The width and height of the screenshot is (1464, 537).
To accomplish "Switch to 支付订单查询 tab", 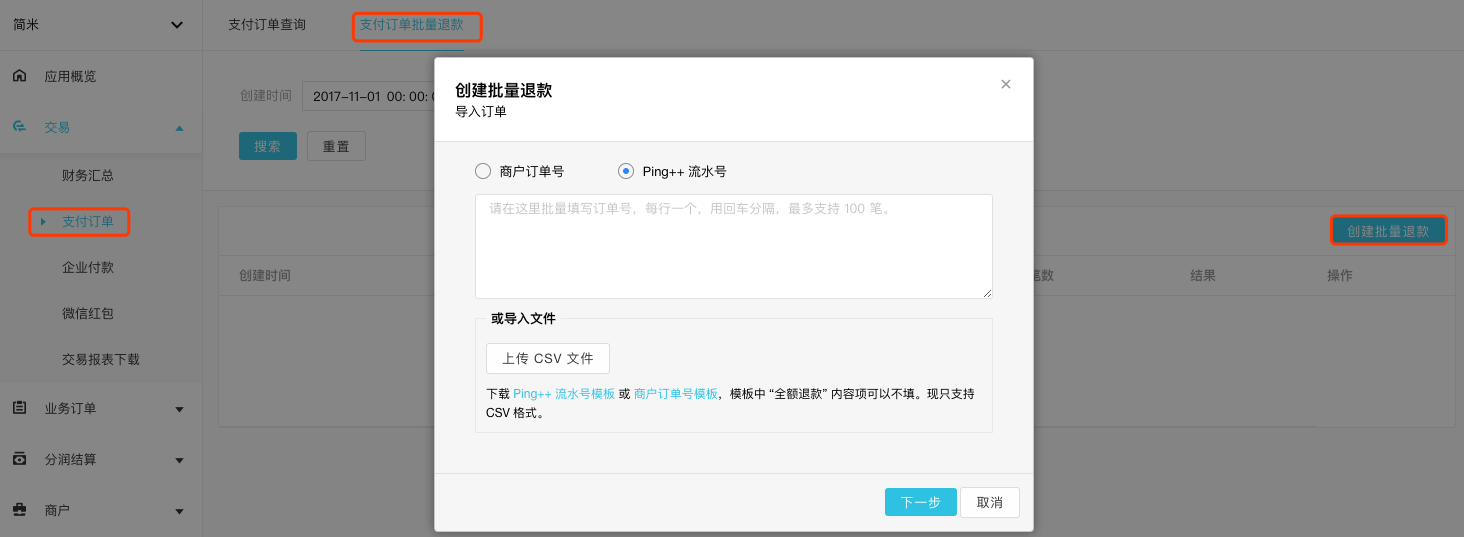I will 267,25.
